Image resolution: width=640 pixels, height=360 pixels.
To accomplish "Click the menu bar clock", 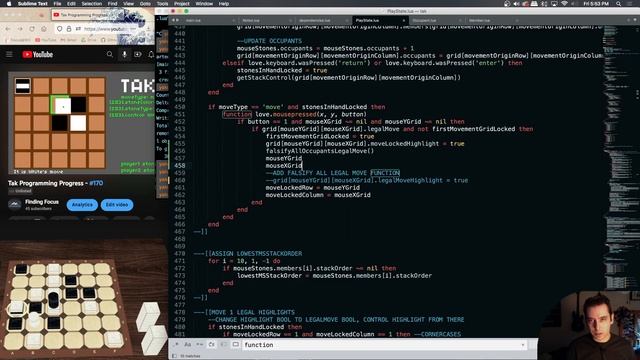I will point(596,4).
